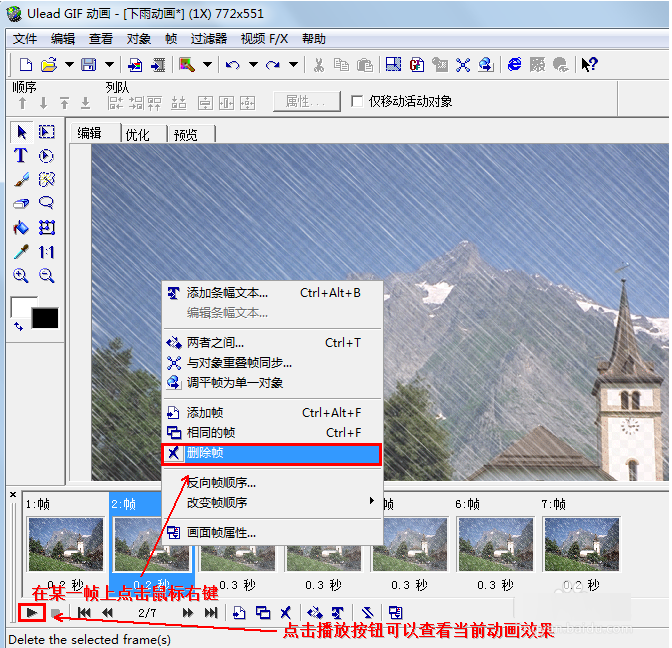The height and width of the screenshot is (648, 672).
Task: Toggle 仅移动活动对象 checkbox
Action: (x=357, y=101)
